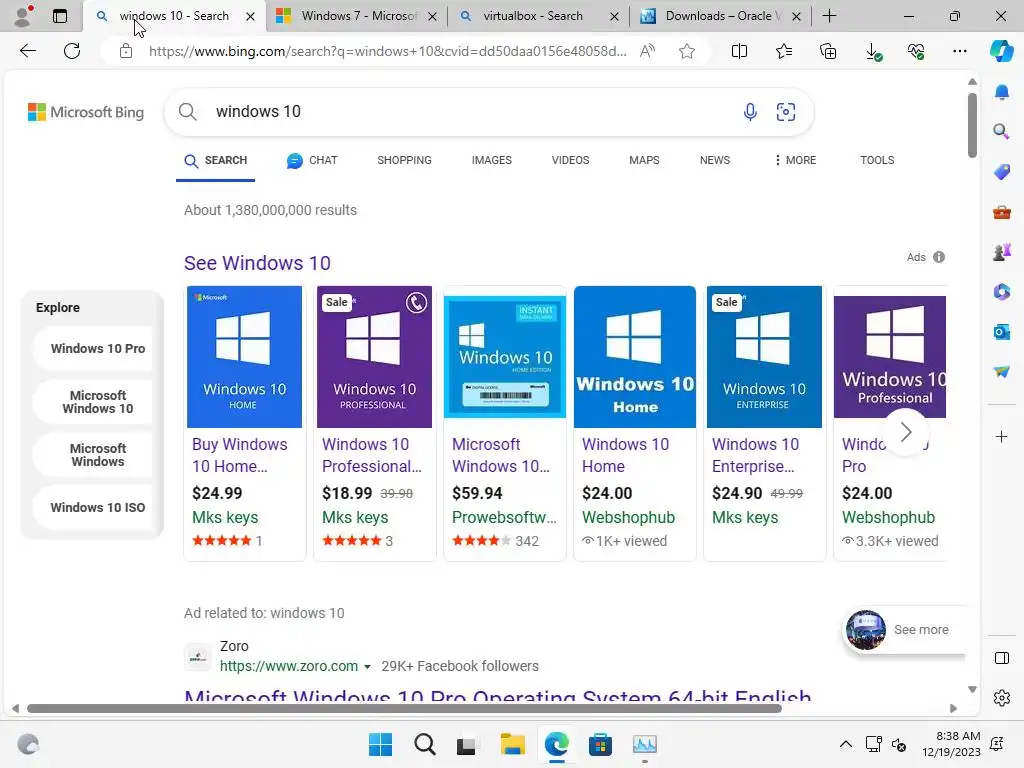Search using an image icon

(x=786, y=112)
